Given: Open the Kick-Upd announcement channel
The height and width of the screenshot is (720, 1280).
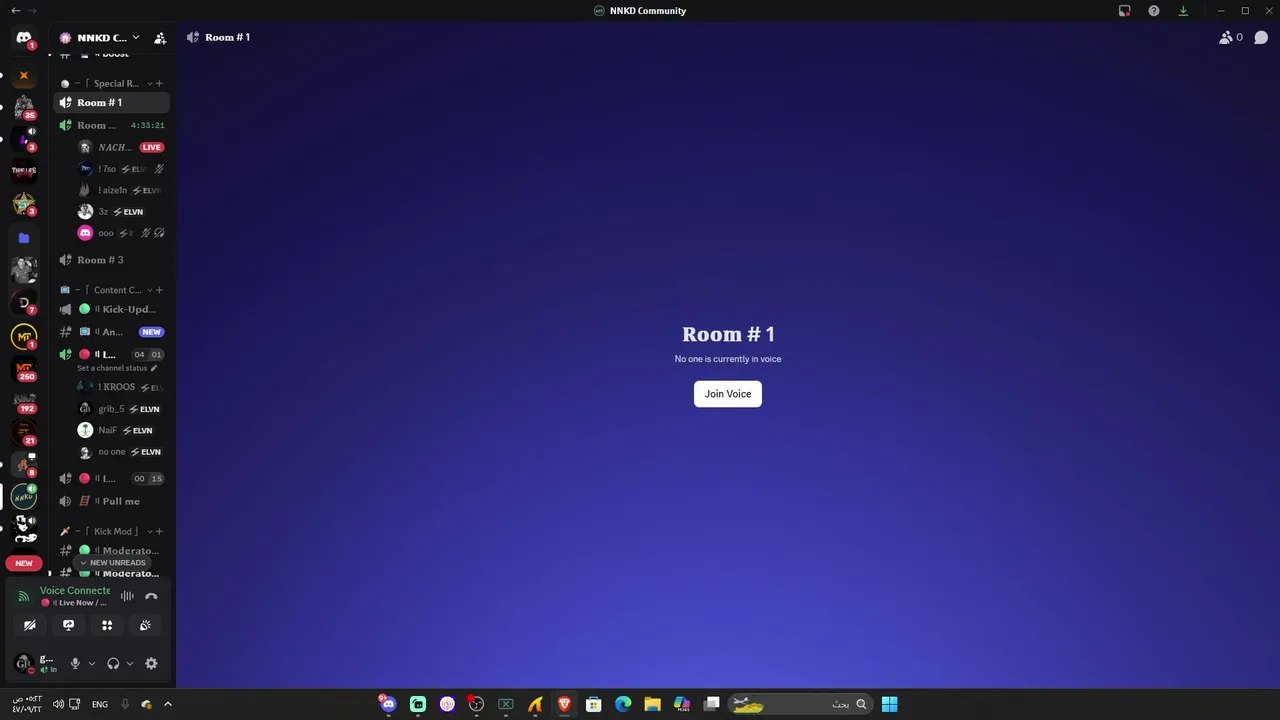Looking at the screenshot, I should tap(111, 309).
